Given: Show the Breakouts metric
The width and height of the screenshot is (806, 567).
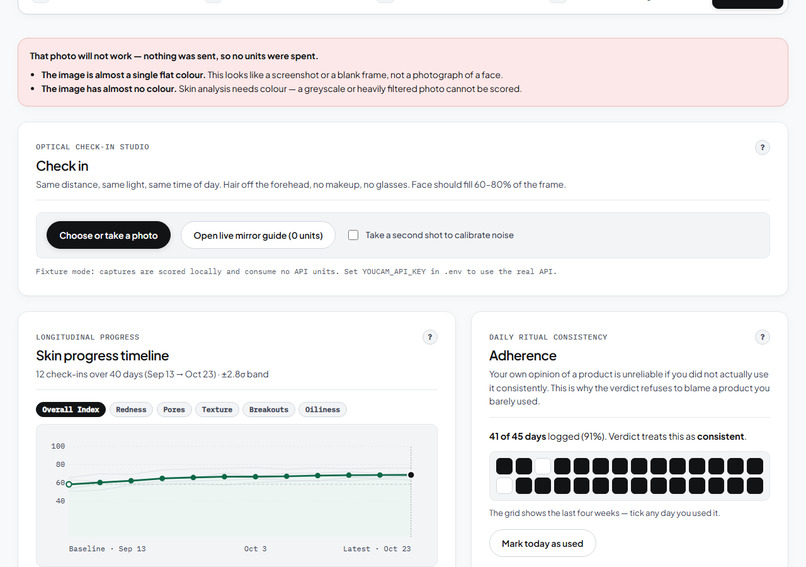Looking at the screenshot, I should click(269, 410).
